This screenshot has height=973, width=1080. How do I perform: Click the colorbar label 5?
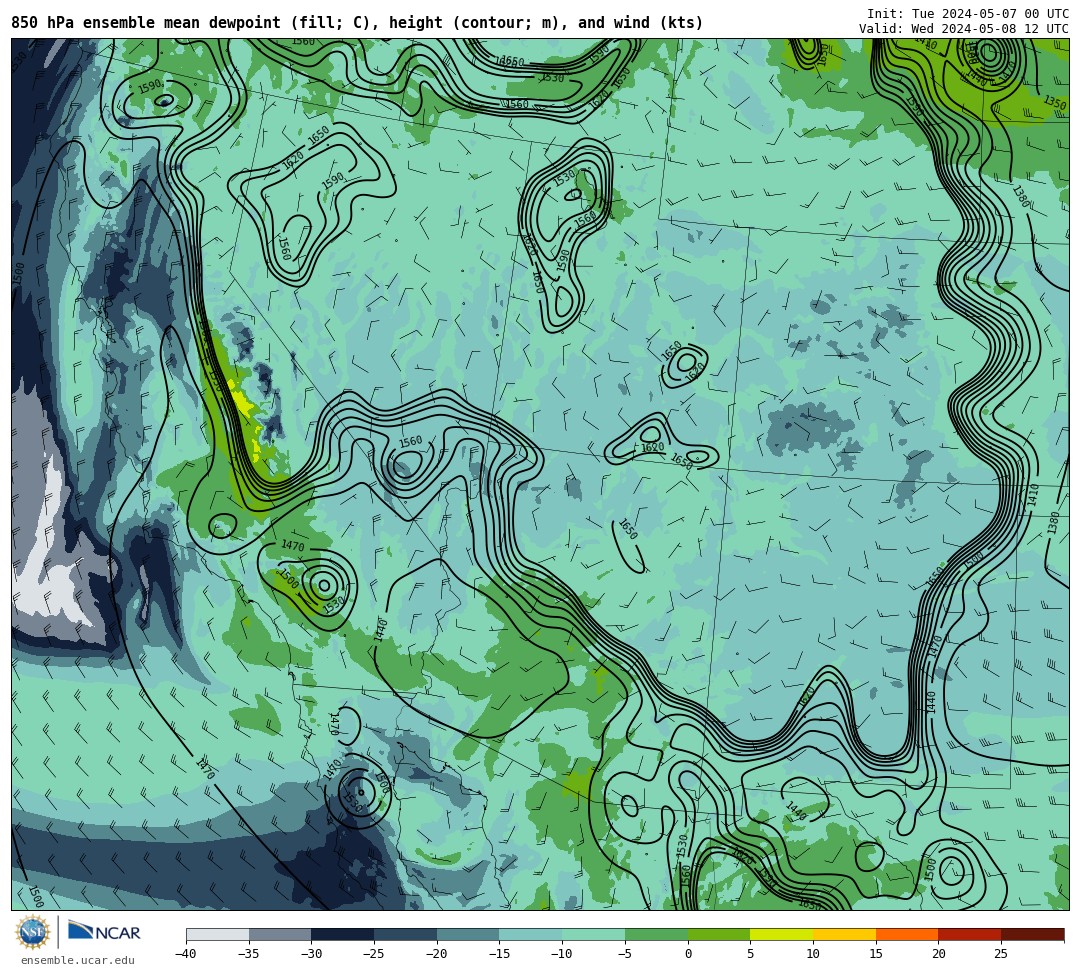750,954
